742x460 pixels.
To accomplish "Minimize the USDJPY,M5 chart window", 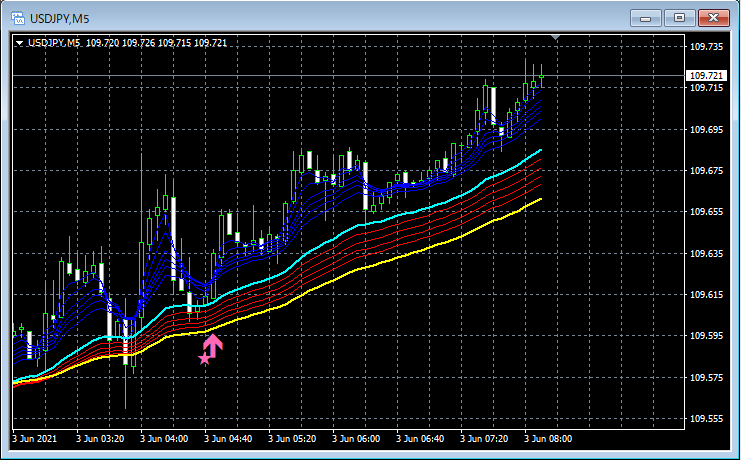I will click(x=645, y=18).
